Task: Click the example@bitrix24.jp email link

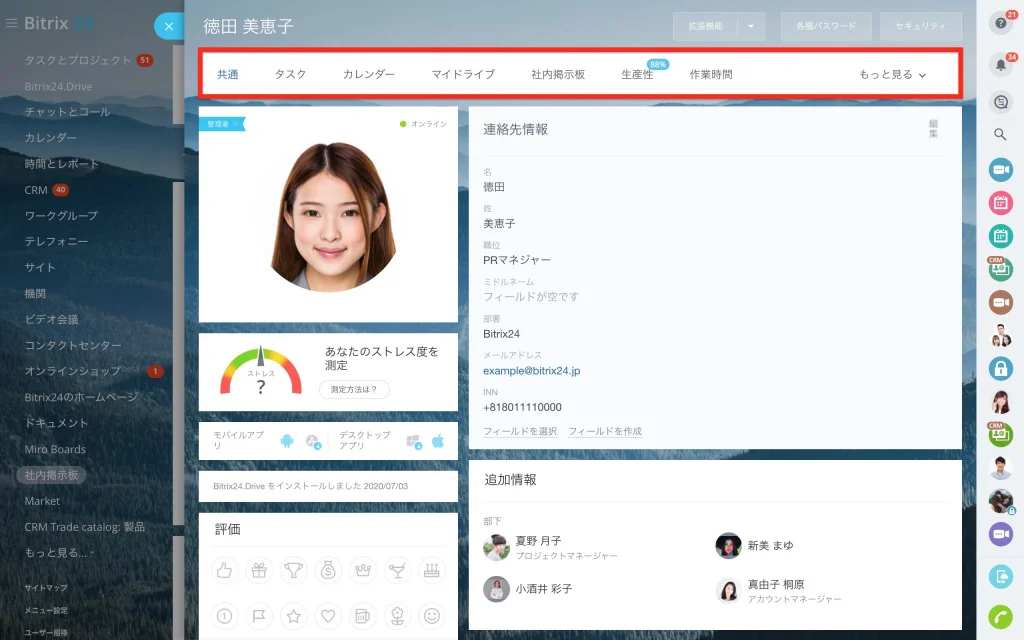Action: (532, 370)
